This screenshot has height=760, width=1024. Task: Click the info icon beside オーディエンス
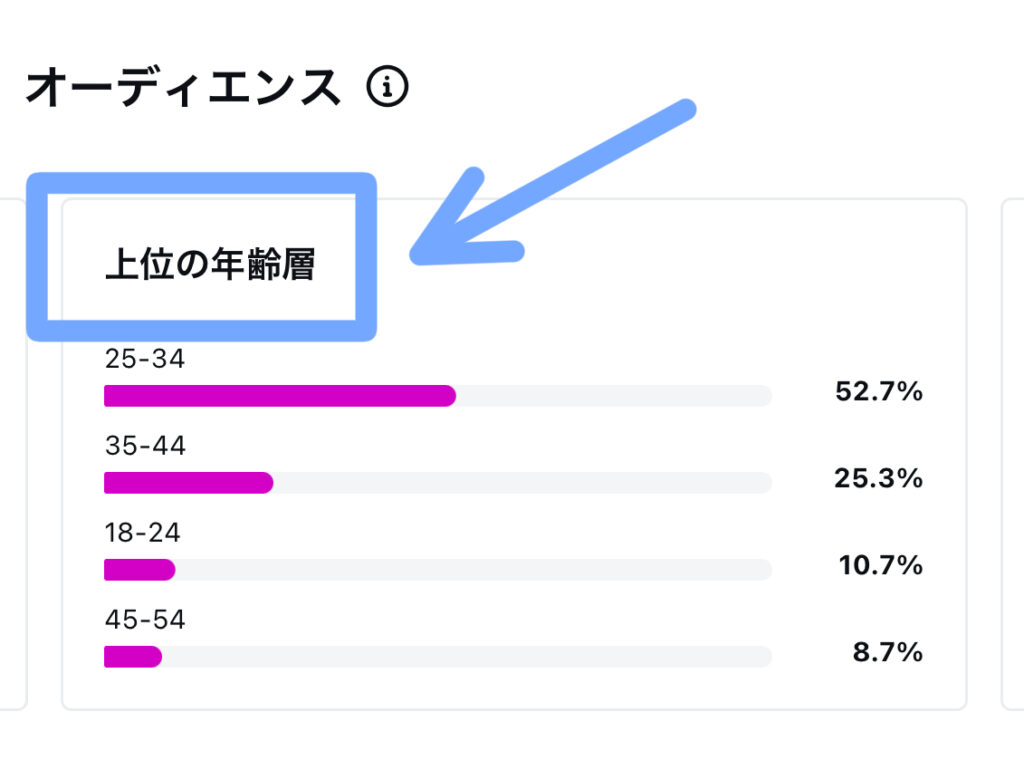tap(387, 86)
